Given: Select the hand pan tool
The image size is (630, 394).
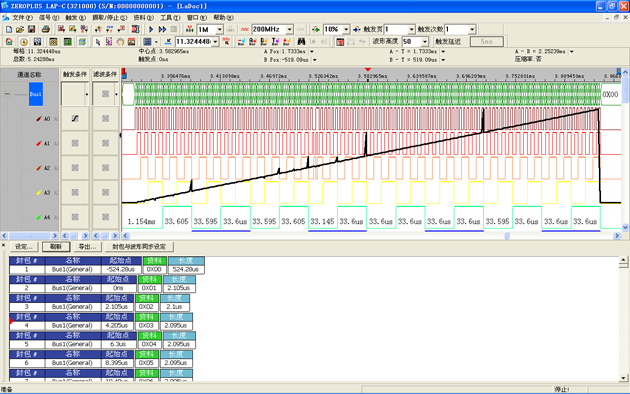Looking at the screenshot, I should pos(120,42).
